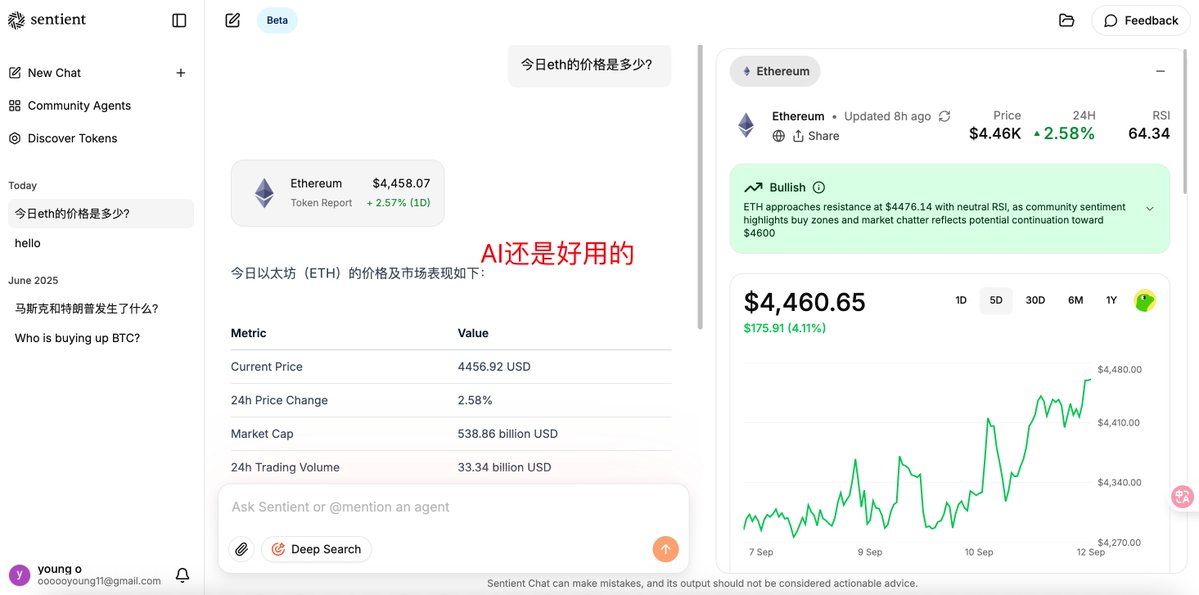Click the Sentient logo

[47, 20]
